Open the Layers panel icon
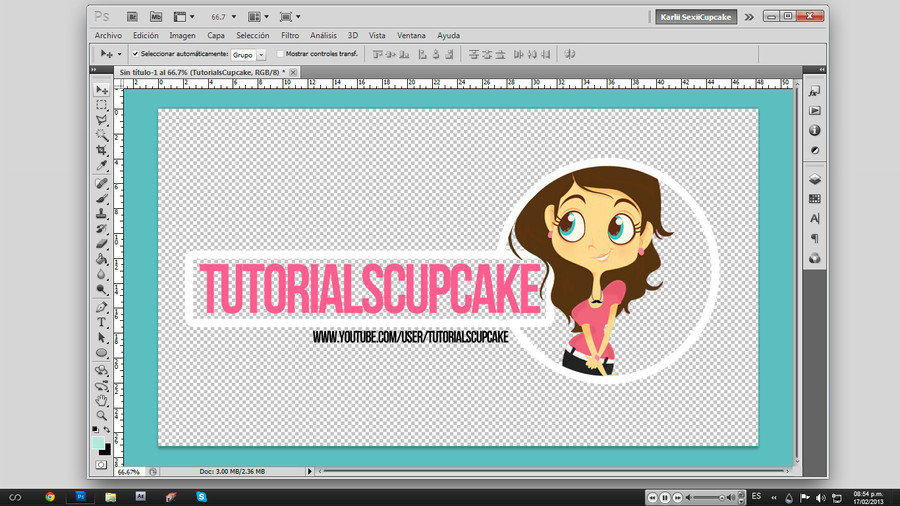Viewport: 900px width, 506px height. click(814, 180)
